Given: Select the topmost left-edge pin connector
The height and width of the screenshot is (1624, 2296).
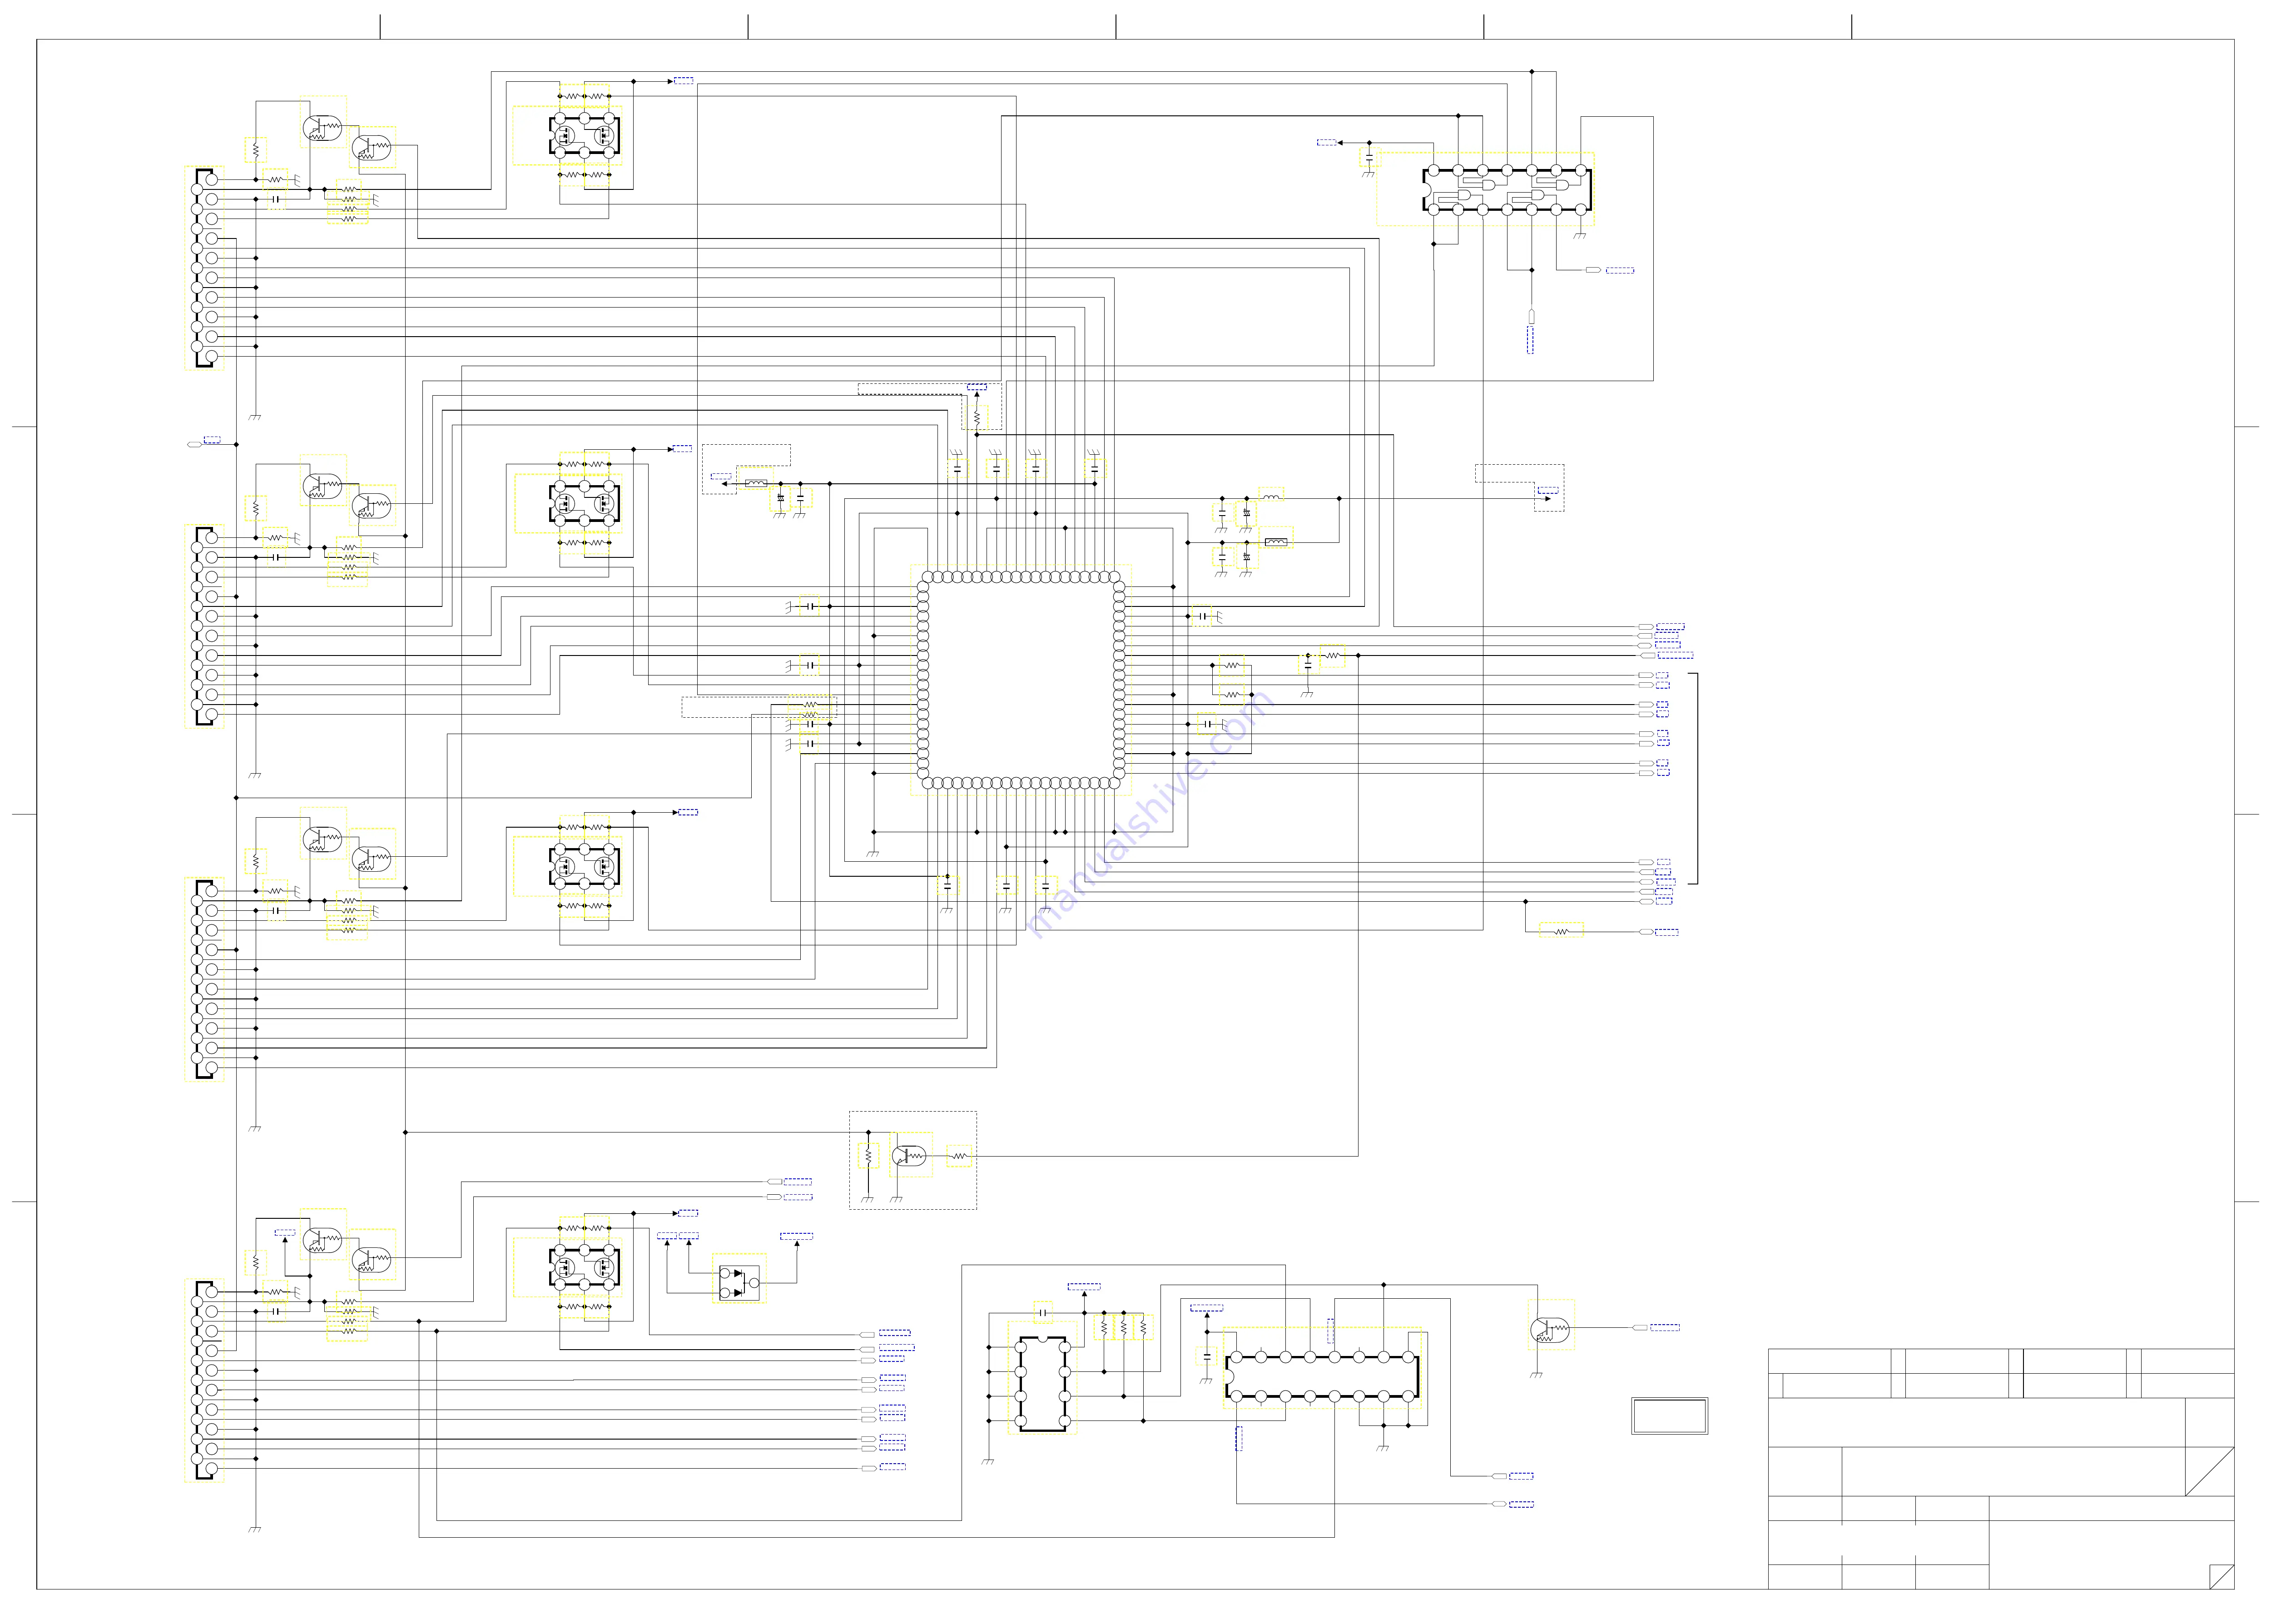Looking at the screenshot, I should [x=204, y=268].
